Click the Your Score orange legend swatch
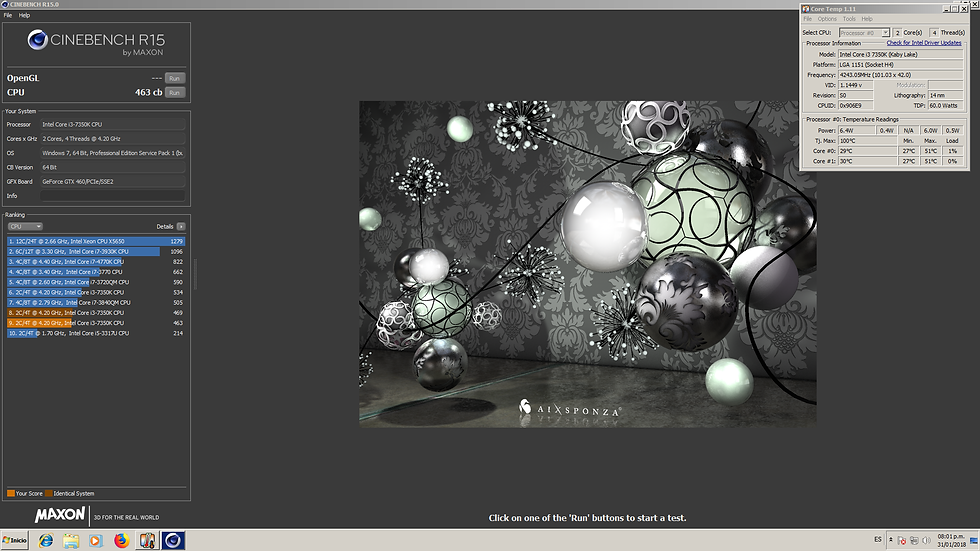Image resolution: width=980 pixels, height=551 pixels. point(11,493)
